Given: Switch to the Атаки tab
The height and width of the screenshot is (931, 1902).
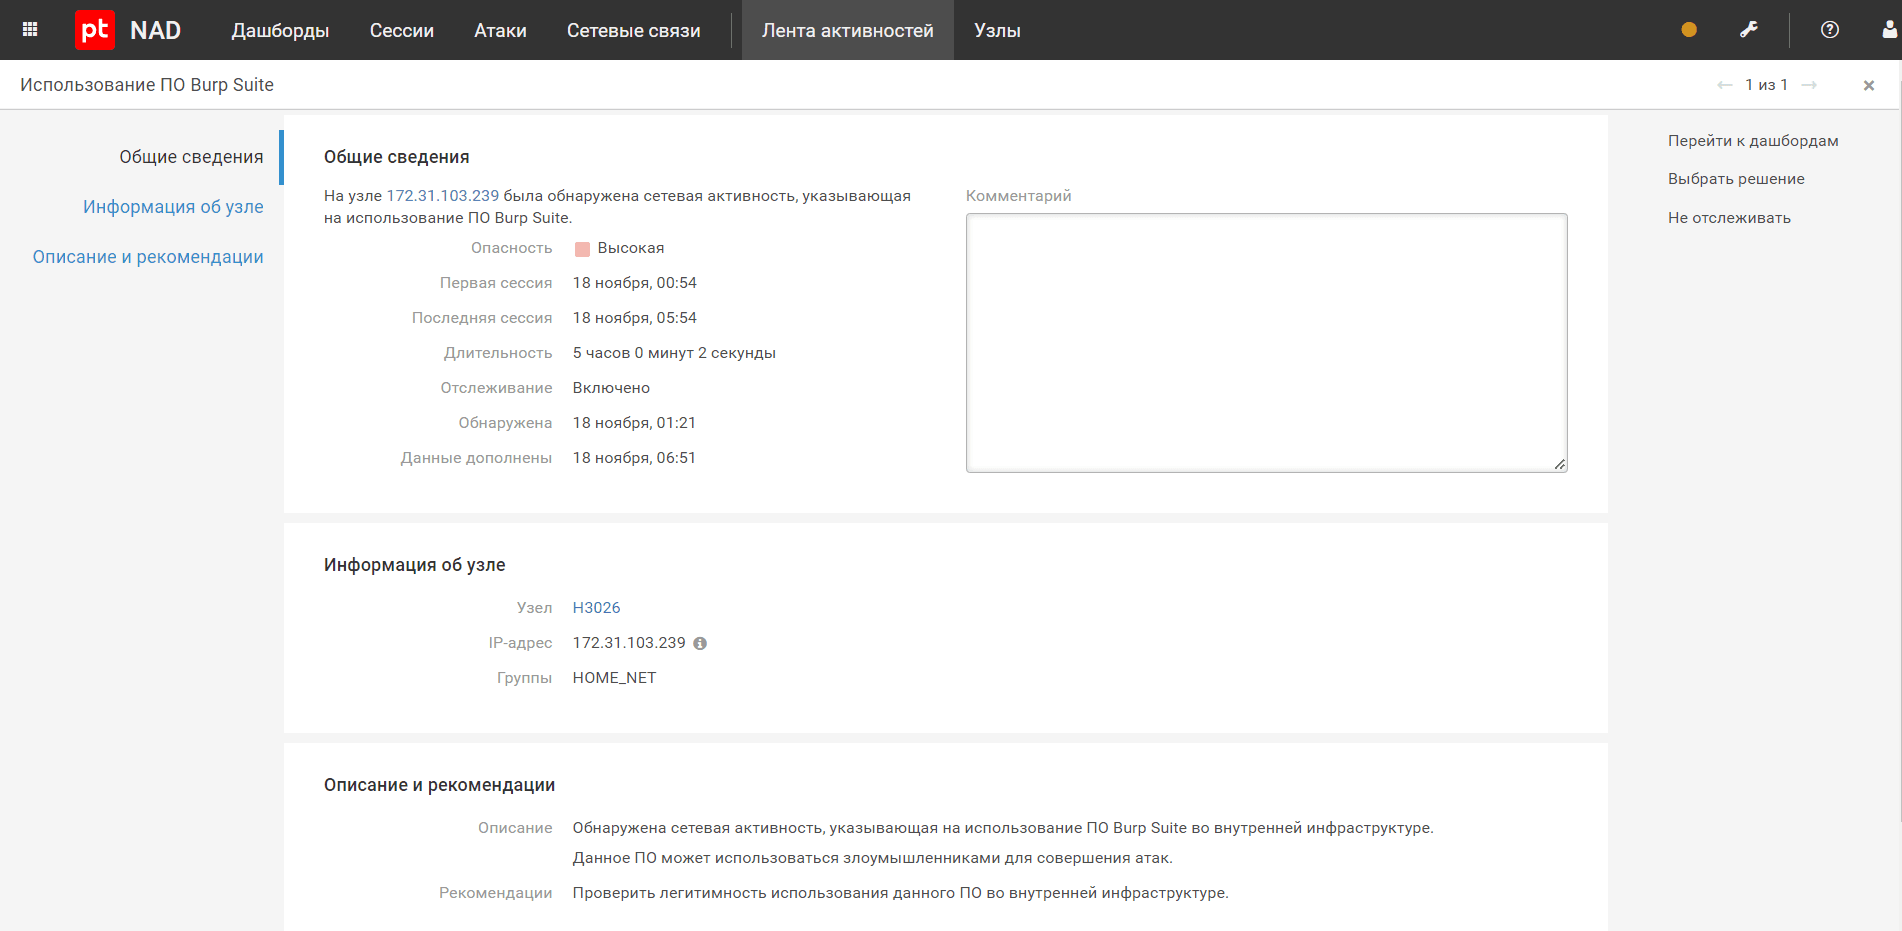Looking at the screenshot, I should 500,31.
